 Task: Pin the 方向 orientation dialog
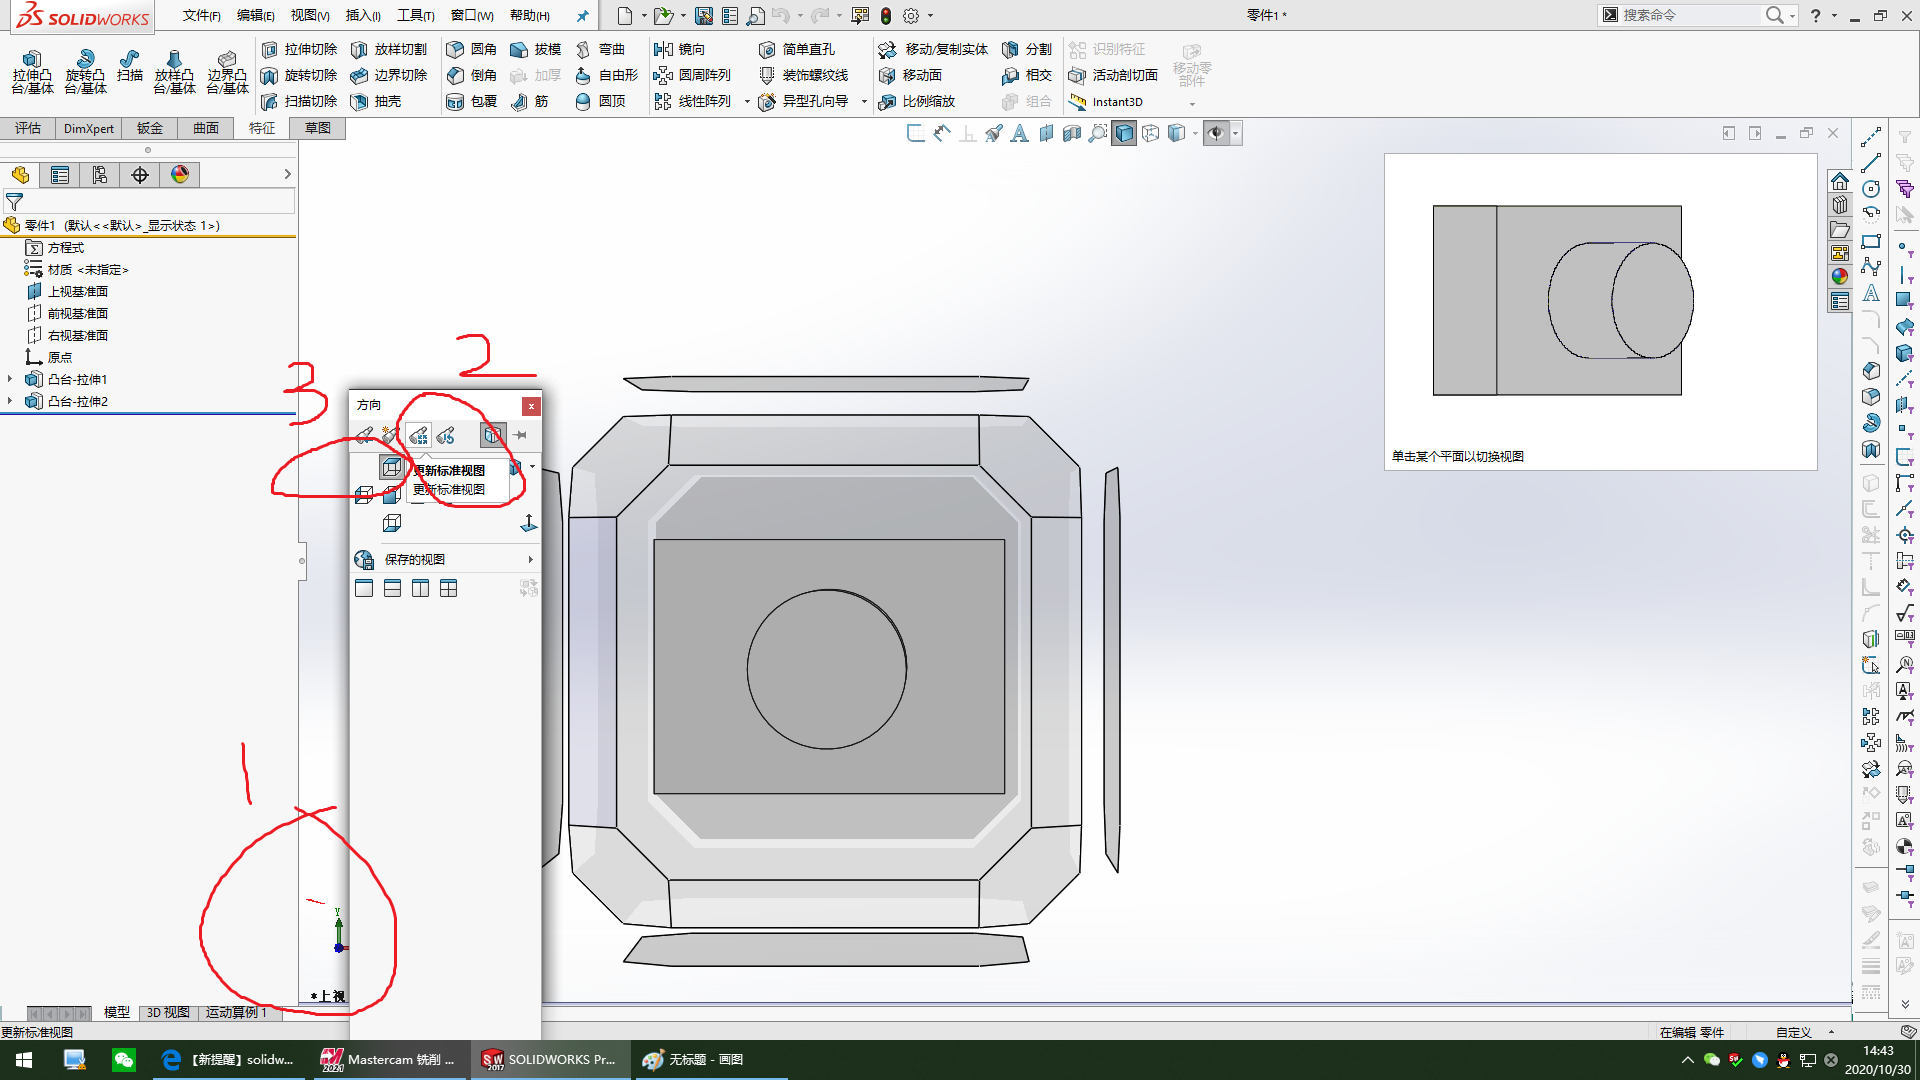coord(521,435)
